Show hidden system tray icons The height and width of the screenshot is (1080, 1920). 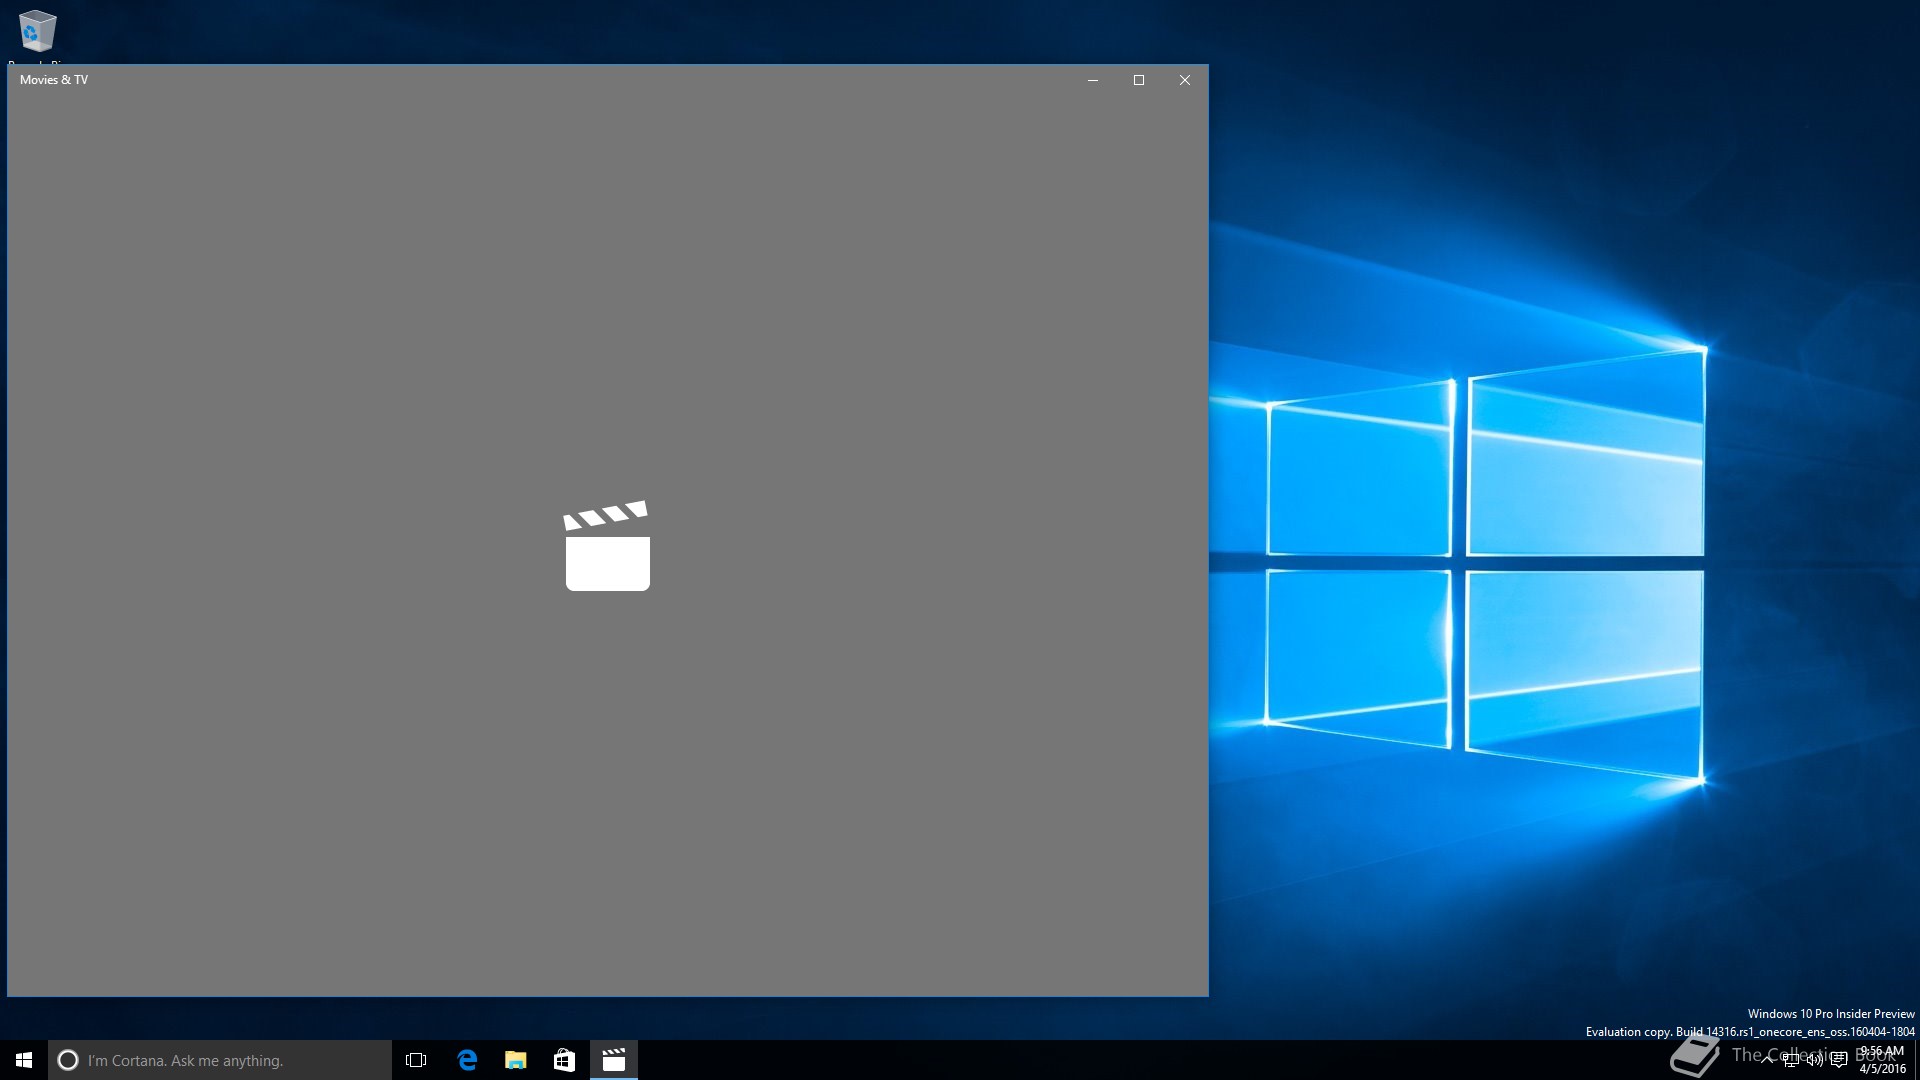tap(1766, 1060)
